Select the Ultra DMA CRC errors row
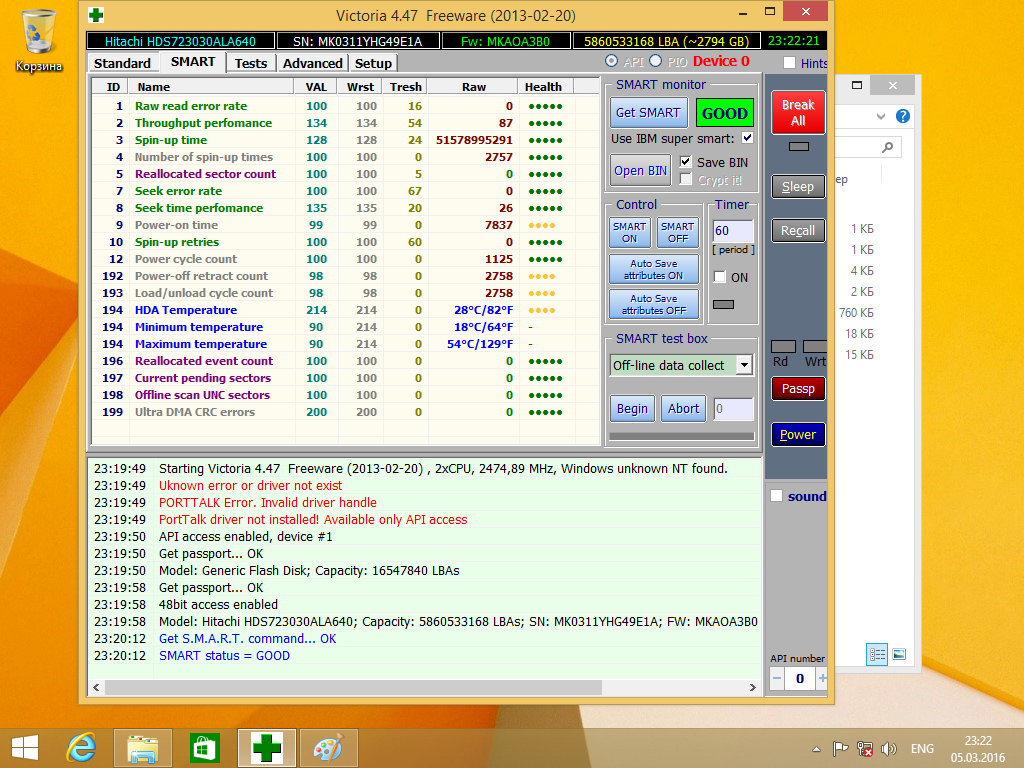 click(x=345, y=412)
